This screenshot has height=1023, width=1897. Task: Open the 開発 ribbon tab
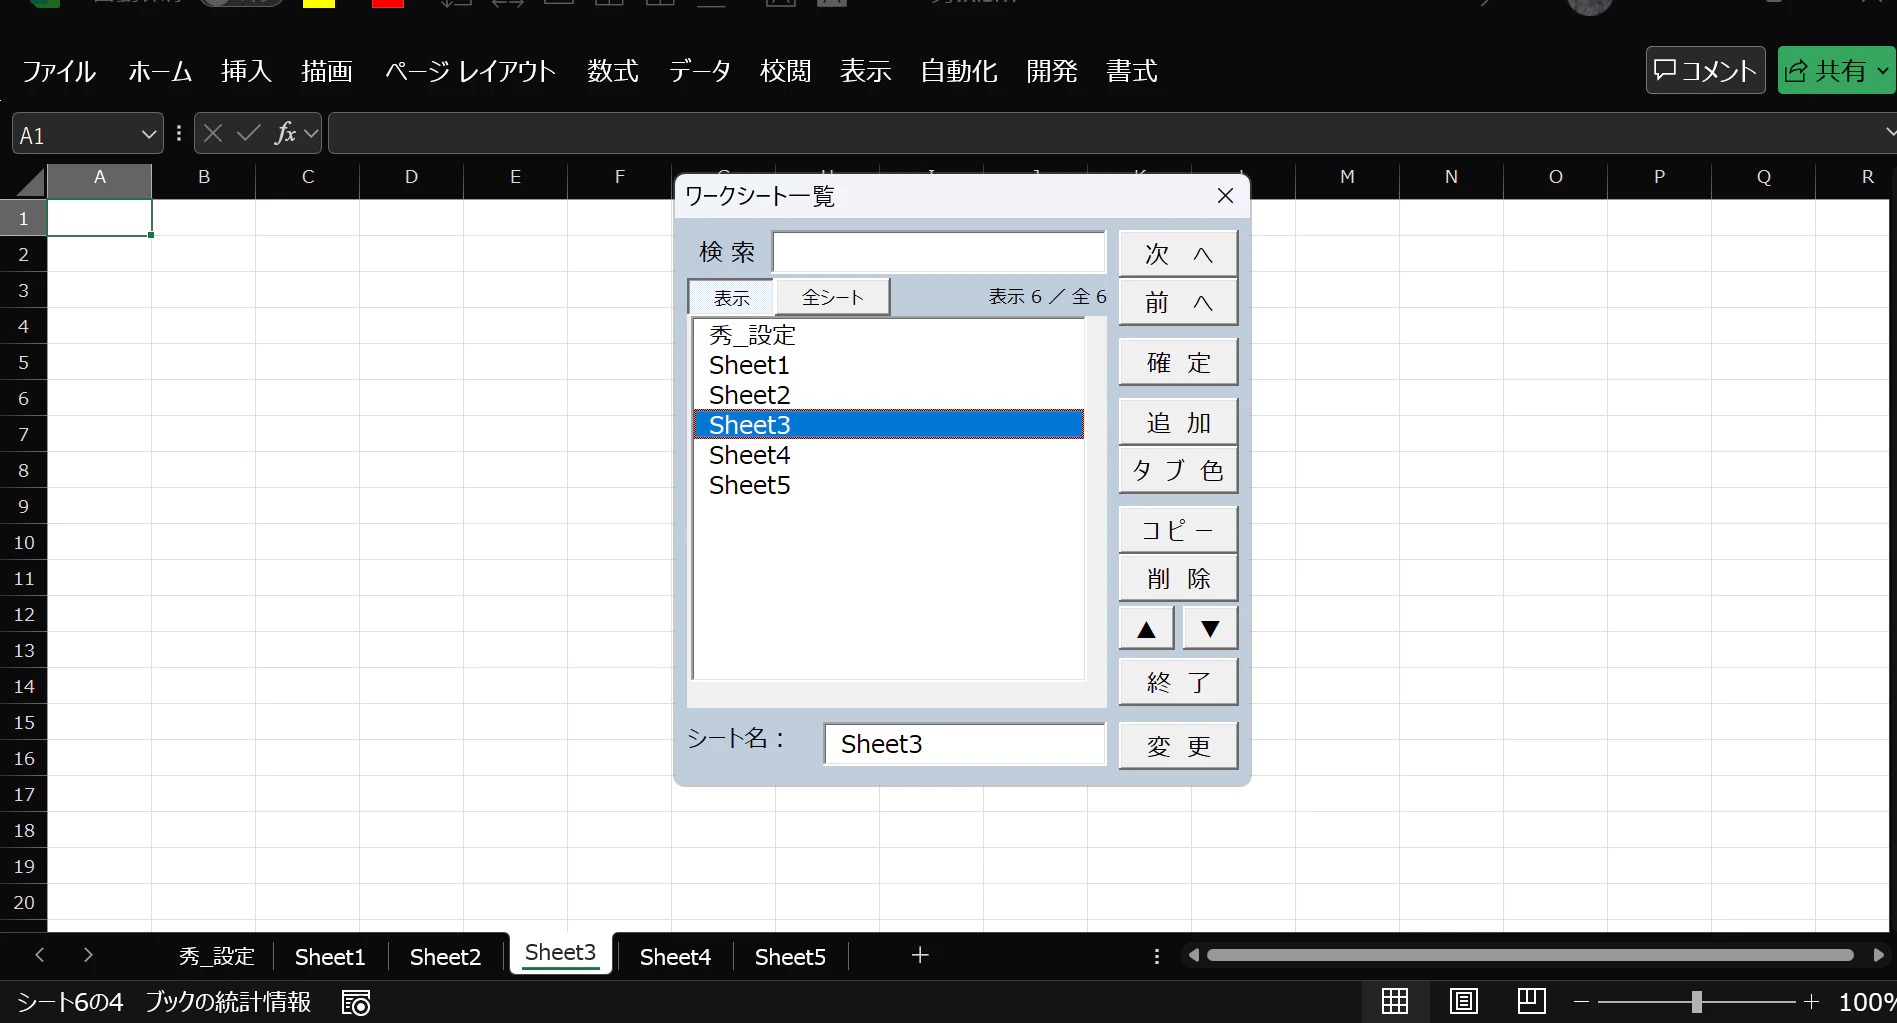[x=1052, y=71]
